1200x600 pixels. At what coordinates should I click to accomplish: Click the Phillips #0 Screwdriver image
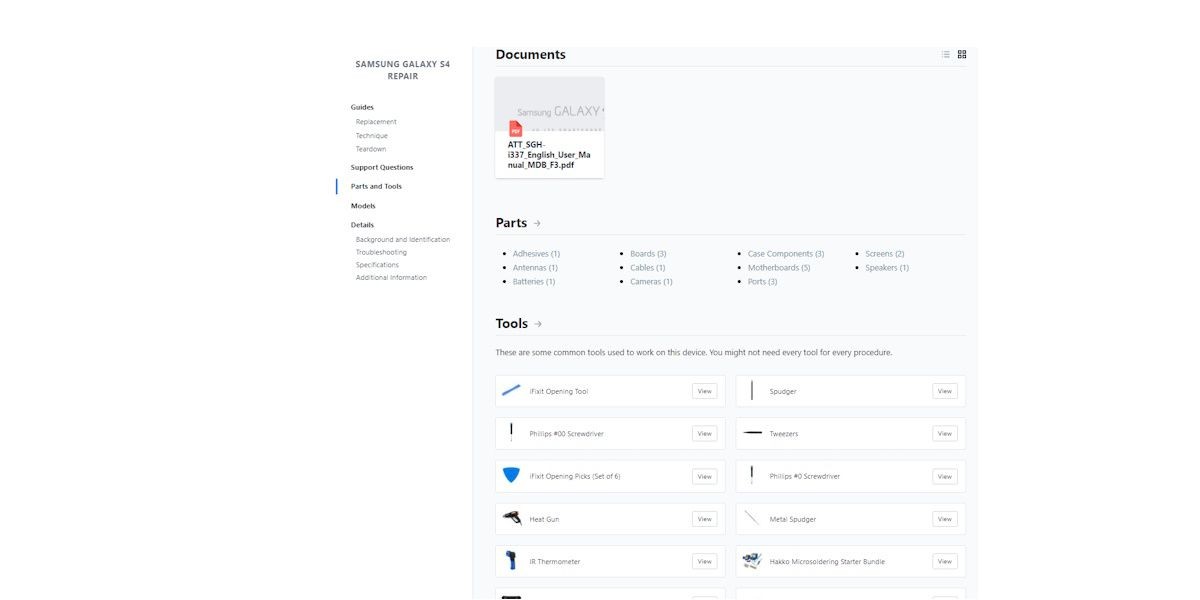[x=752, y=476]
